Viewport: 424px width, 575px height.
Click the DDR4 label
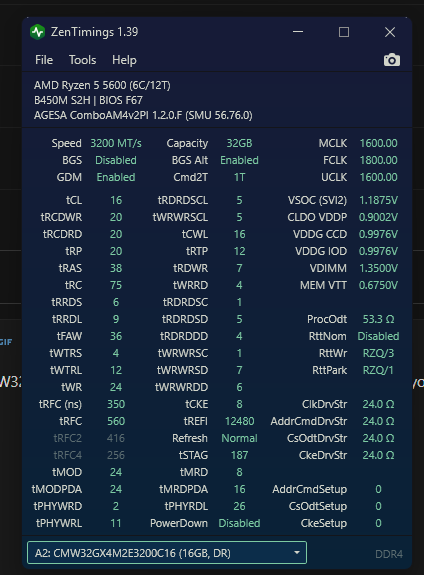coord(389,554)
